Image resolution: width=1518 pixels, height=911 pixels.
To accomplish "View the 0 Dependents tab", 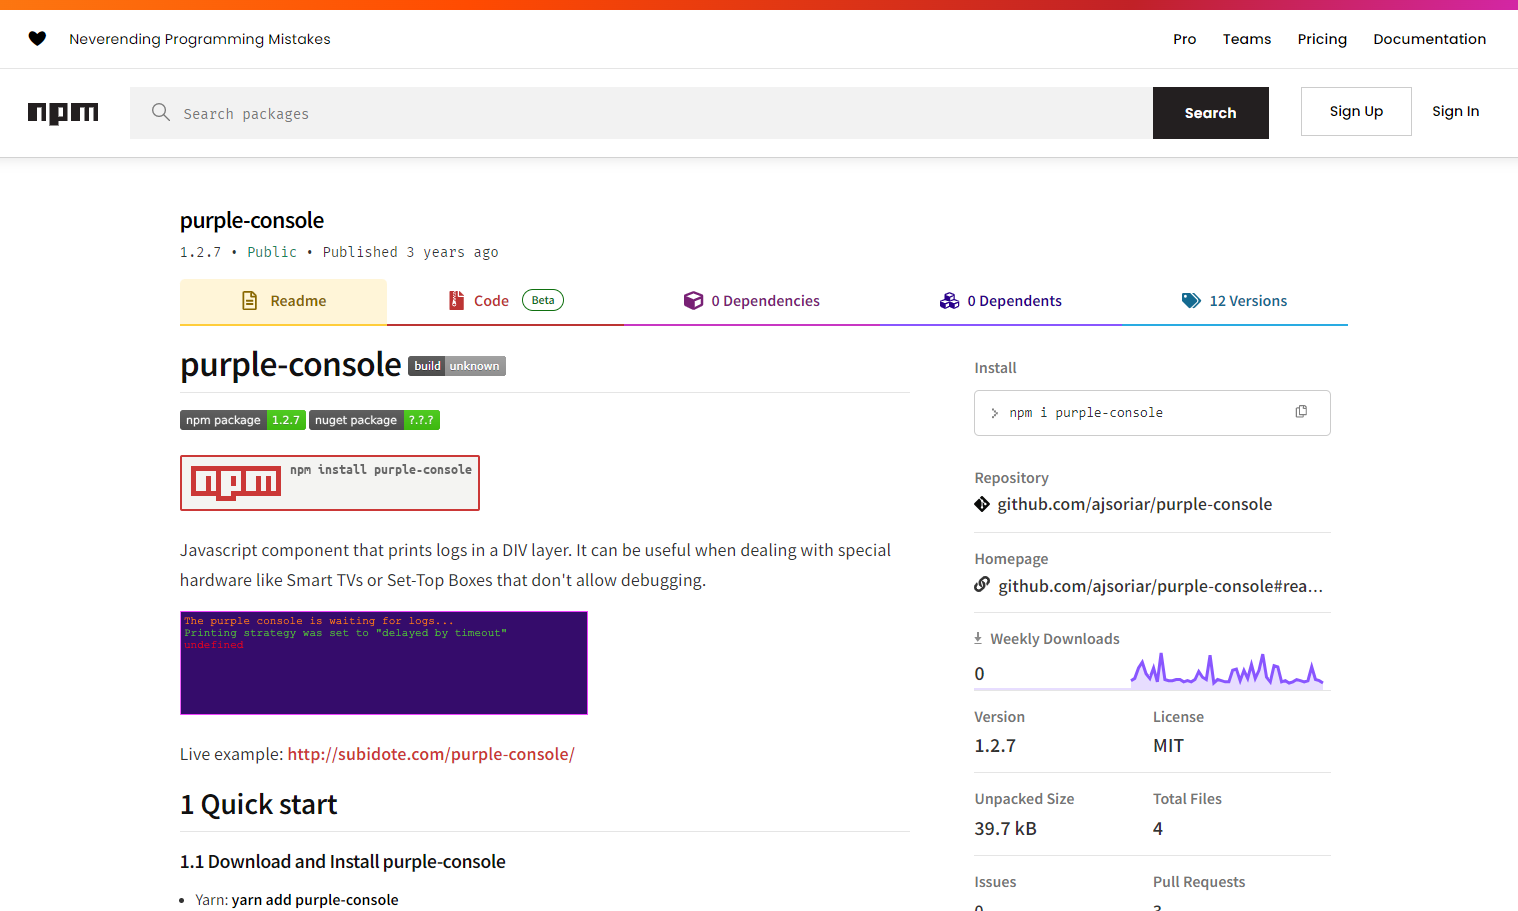I will point(1001,301).
